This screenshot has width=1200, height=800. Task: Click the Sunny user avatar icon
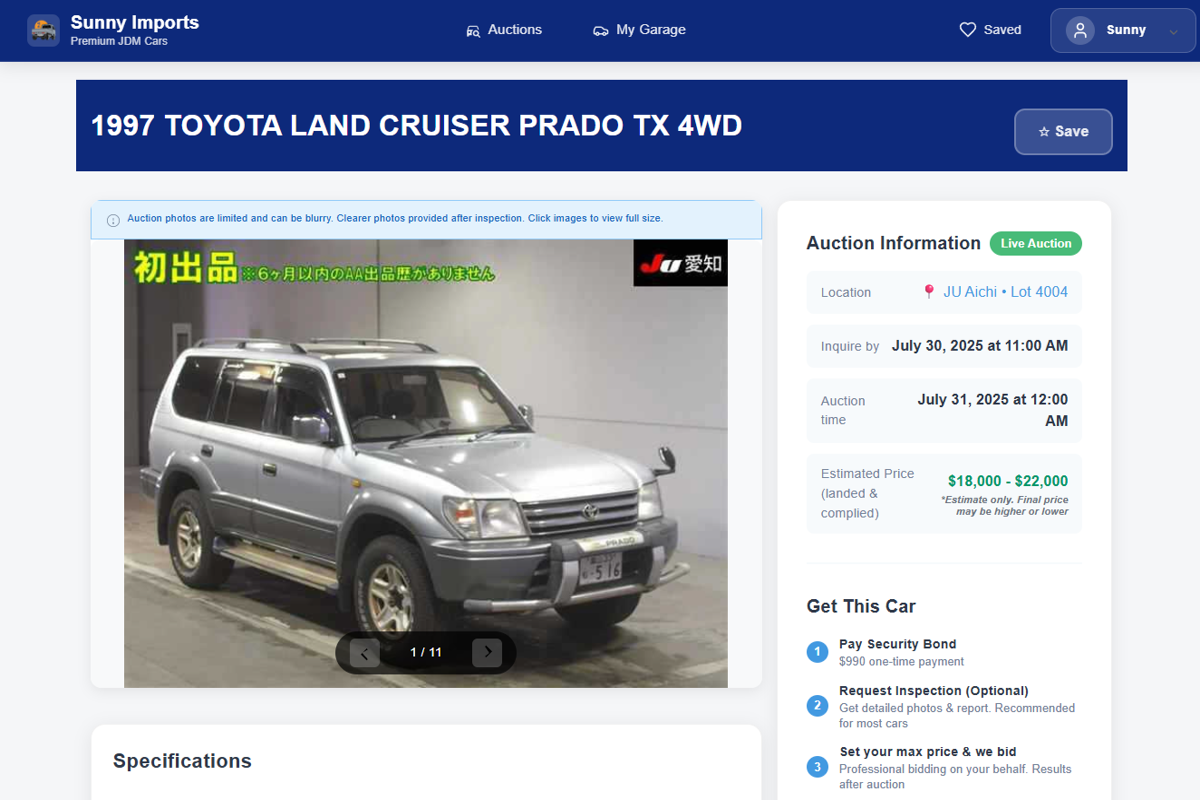tap(1080, 30)
